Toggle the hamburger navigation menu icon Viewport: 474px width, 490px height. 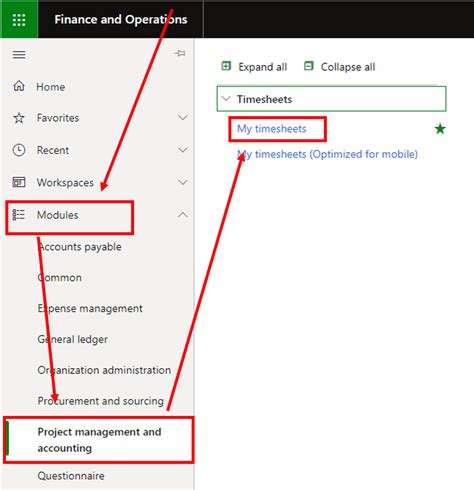click(x=19, y=54)
